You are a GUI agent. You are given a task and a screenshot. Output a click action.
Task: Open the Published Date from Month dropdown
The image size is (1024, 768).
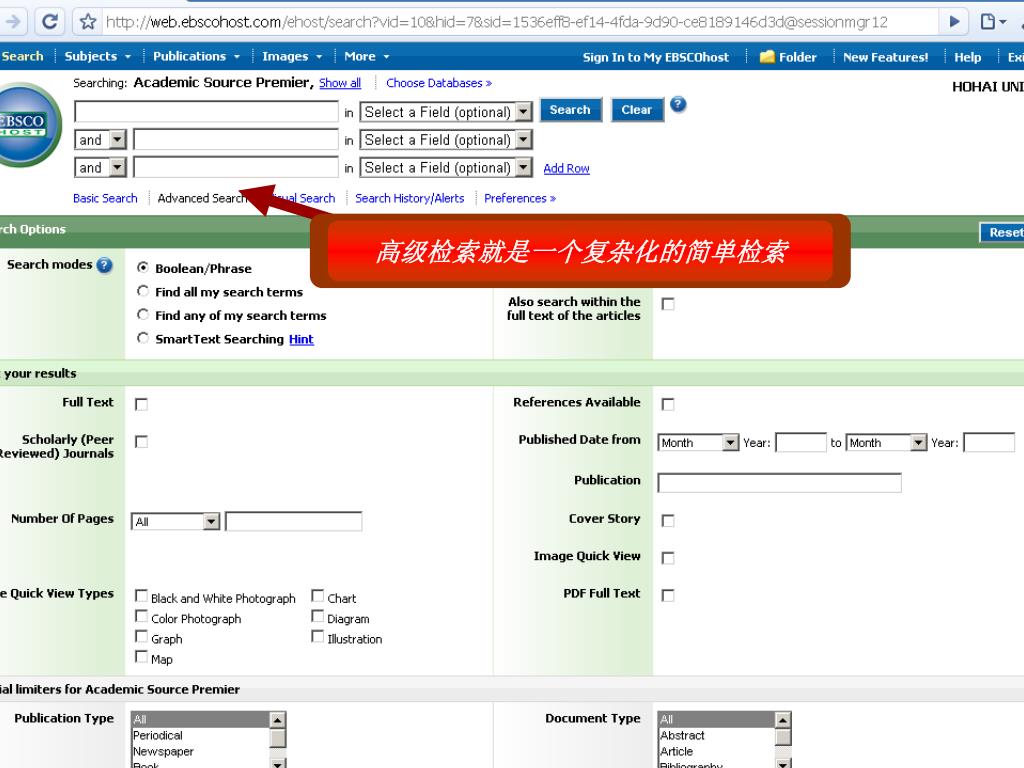tap(698, 443)
